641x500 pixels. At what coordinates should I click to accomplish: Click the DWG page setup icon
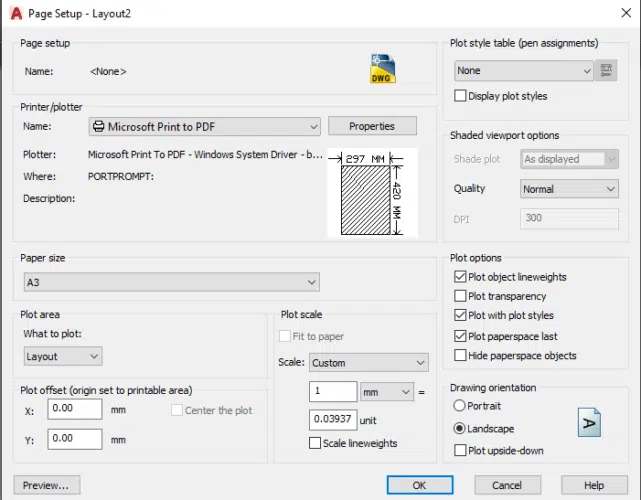383,69
